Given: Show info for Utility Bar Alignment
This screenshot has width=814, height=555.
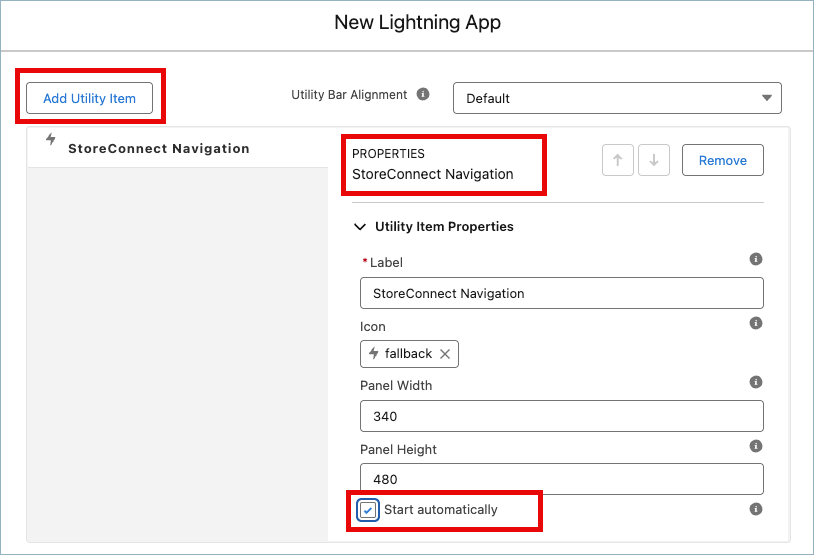Looking at the screenshot, I should (423, 94).
